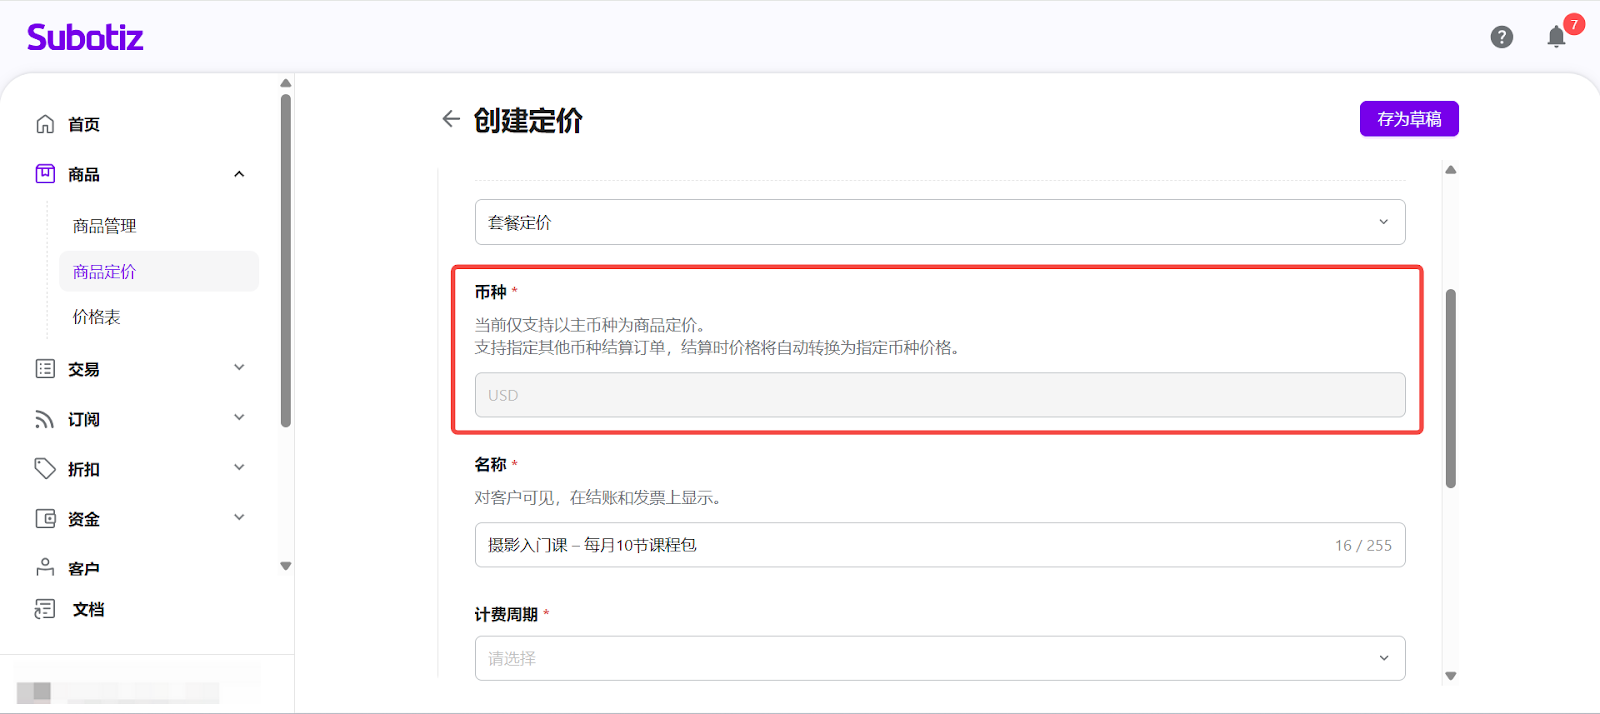This screenshot has width=1600, height=714.
Task: Open the help question mark icon
Action: 1501,37
